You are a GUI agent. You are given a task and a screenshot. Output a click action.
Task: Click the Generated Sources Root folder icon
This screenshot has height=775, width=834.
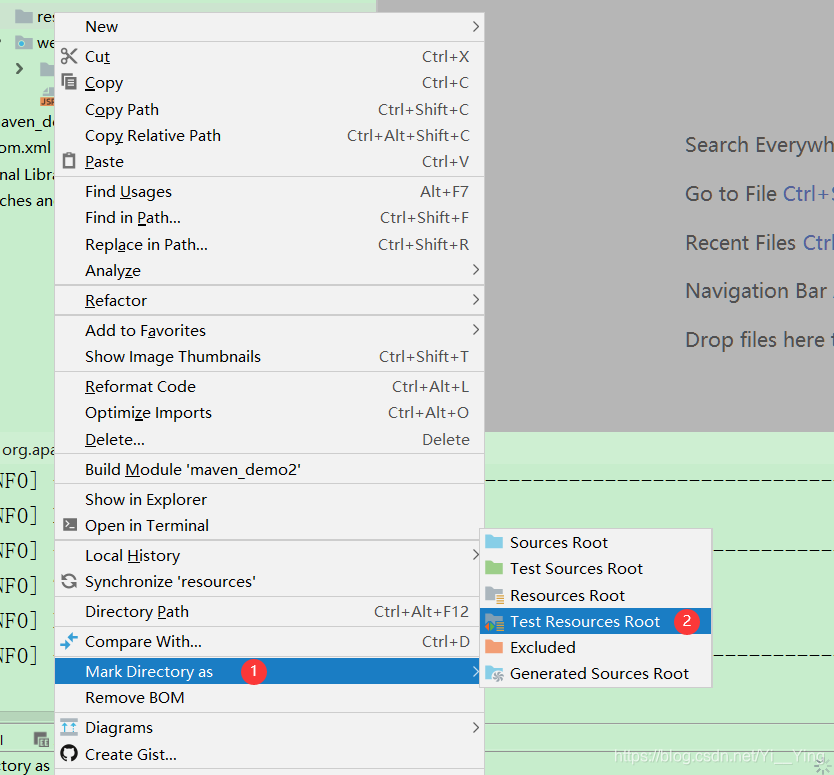pyautogui.click(x=495, y=674)
